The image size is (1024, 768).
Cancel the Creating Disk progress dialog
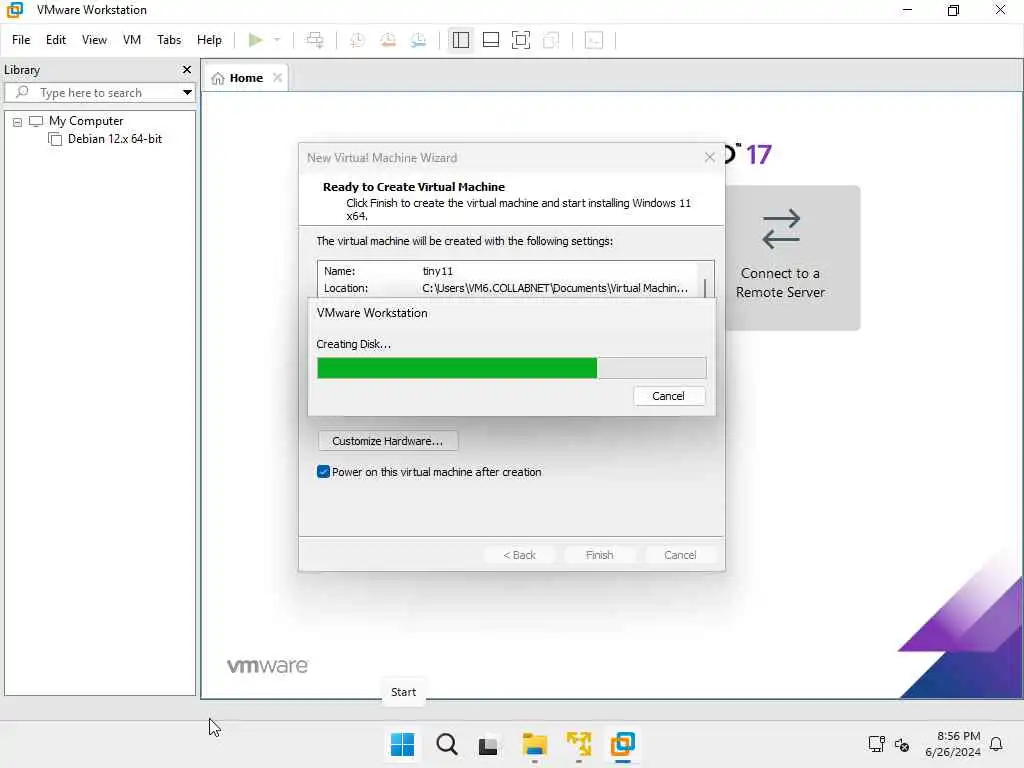coord(668,396)
